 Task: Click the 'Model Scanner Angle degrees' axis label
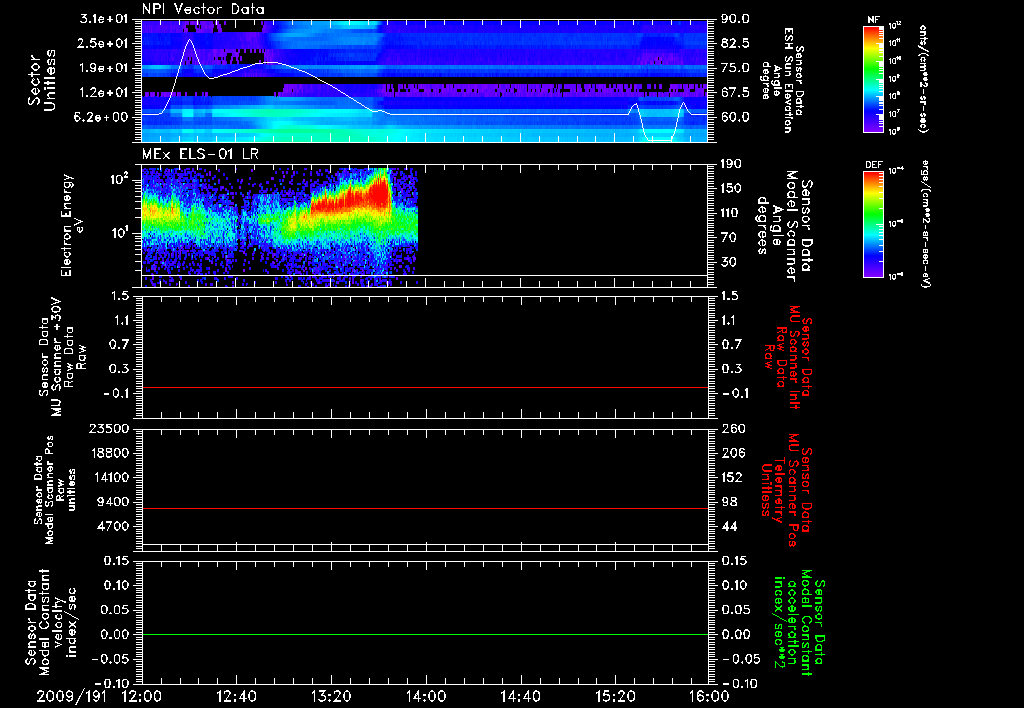coord(784,226)
